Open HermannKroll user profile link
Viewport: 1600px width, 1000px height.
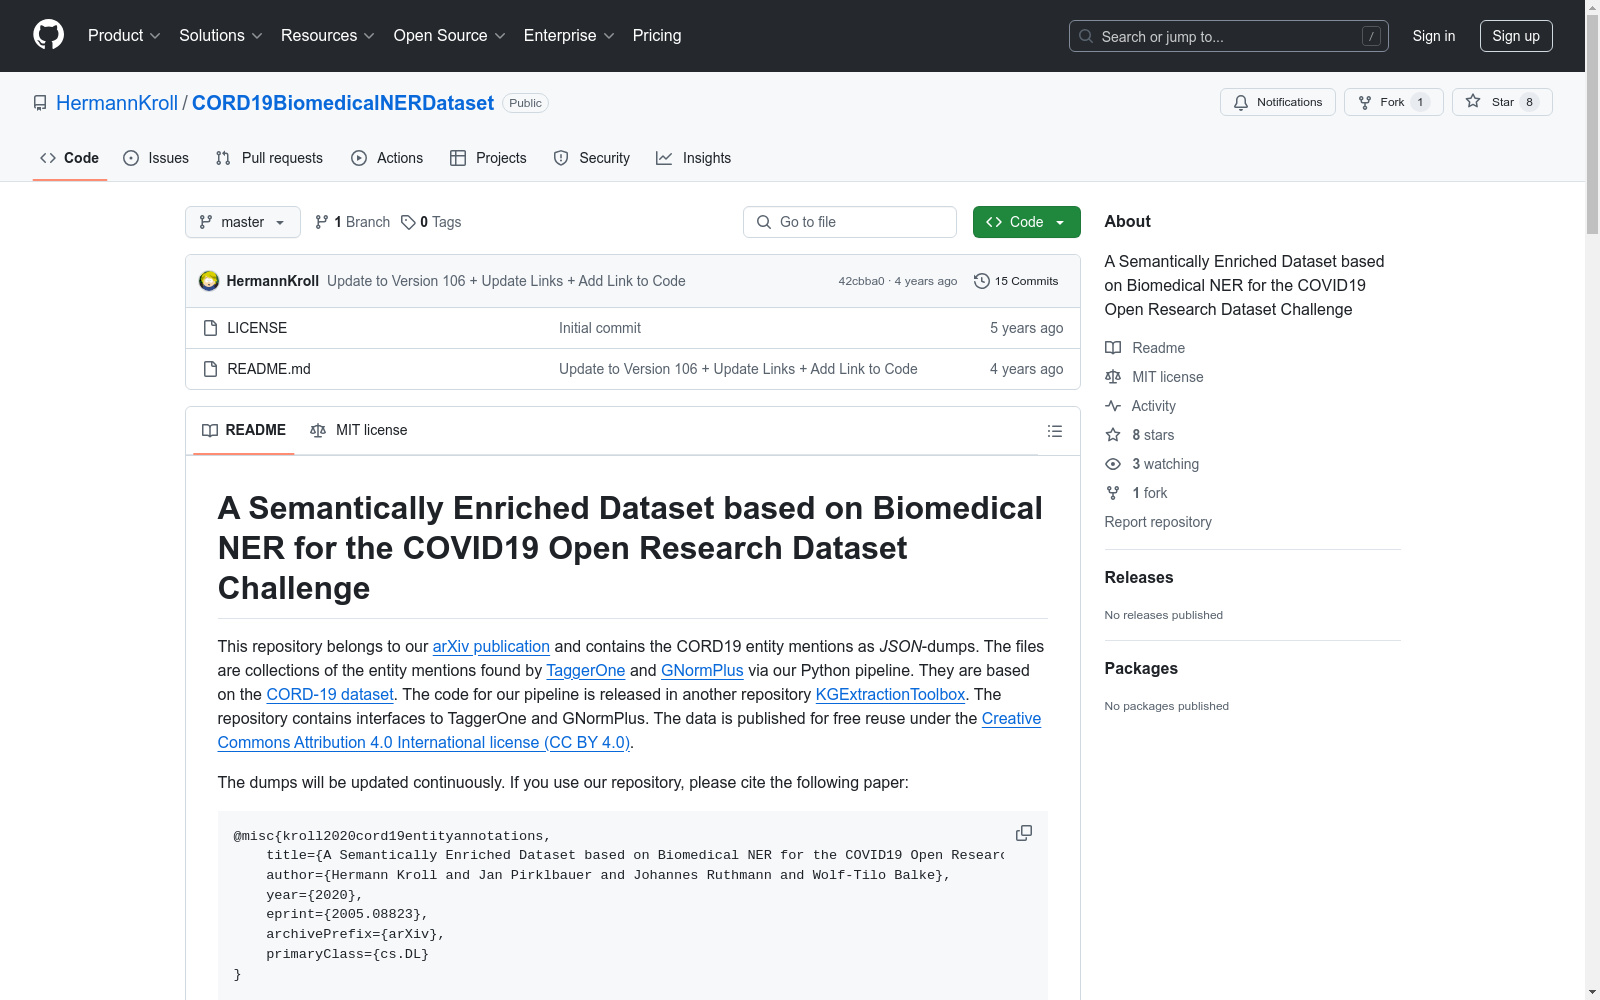(x=117, y=103)
